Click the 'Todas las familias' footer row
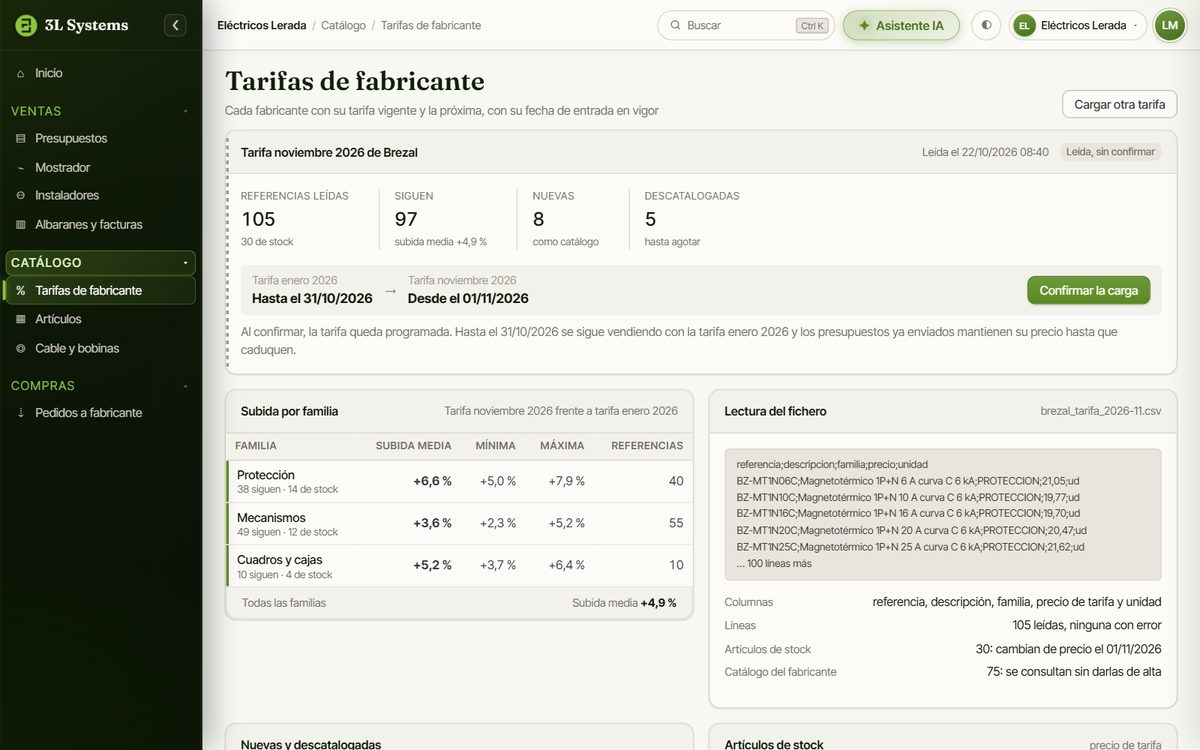This screenshot has width=1200, height=750. pos(459,603)
